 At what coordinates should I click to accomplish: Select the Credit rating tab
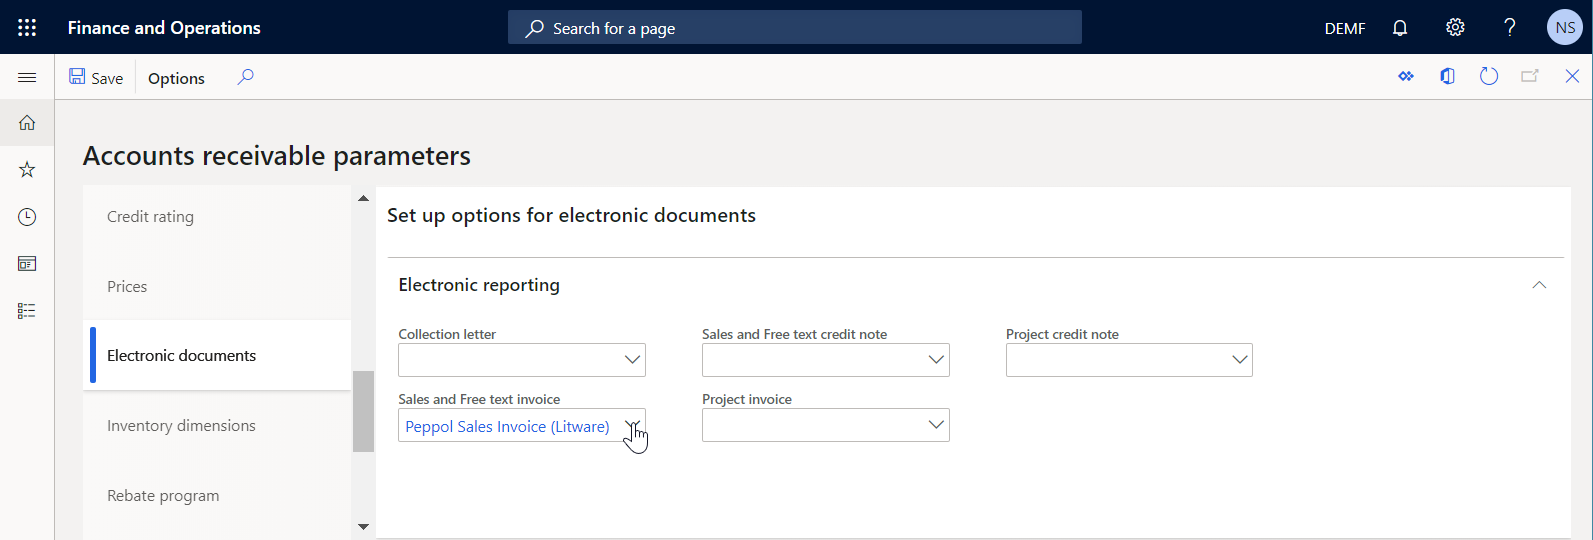coord(217,216)
